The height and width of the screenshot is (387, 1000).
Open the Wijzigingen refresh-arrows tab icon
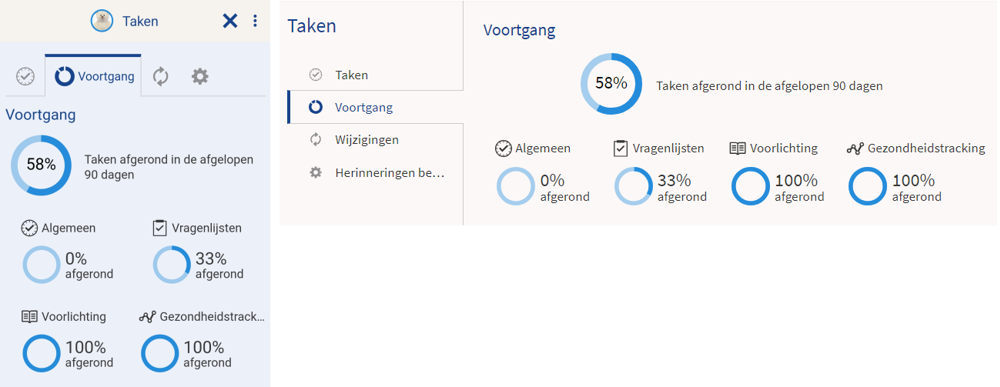160,77
